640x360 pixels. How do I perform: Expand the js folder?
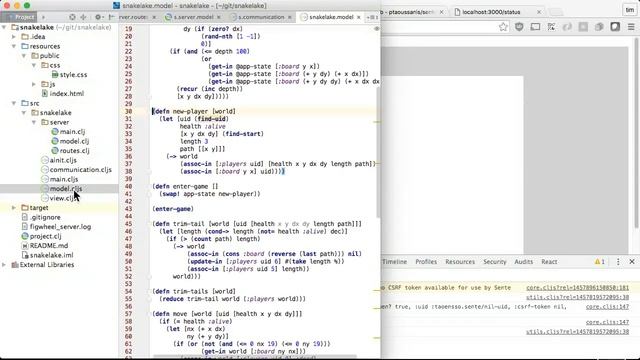[x=34, y=84]
